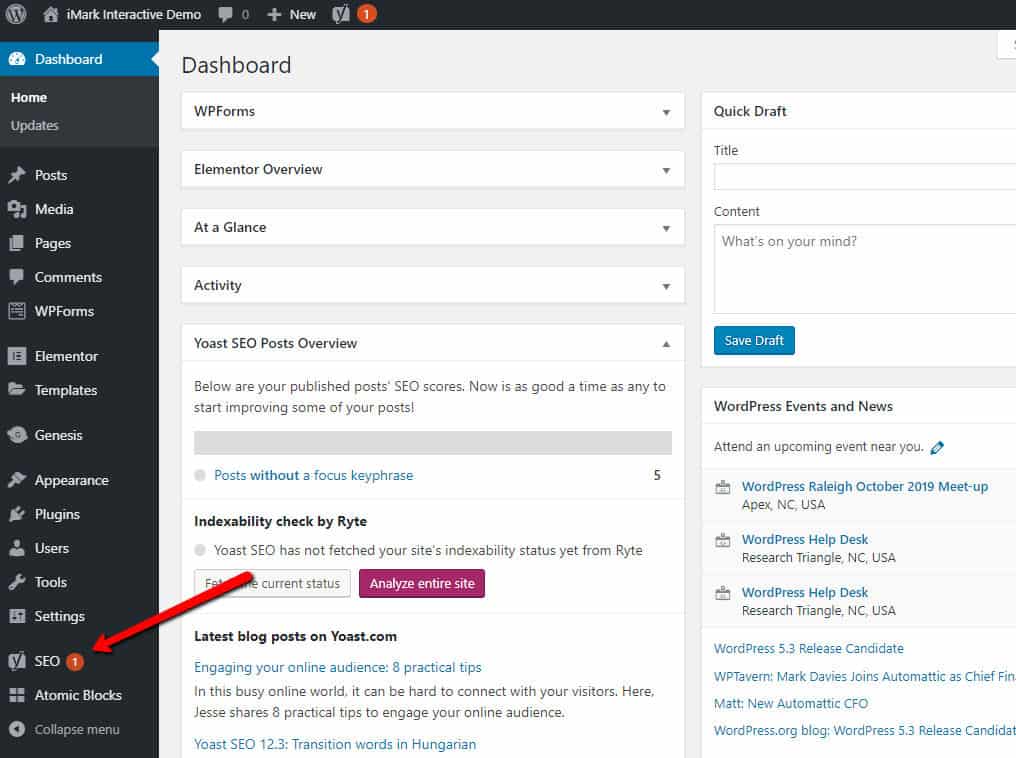
Task: Expand the At a Glance widget
Action: point(666,228)
